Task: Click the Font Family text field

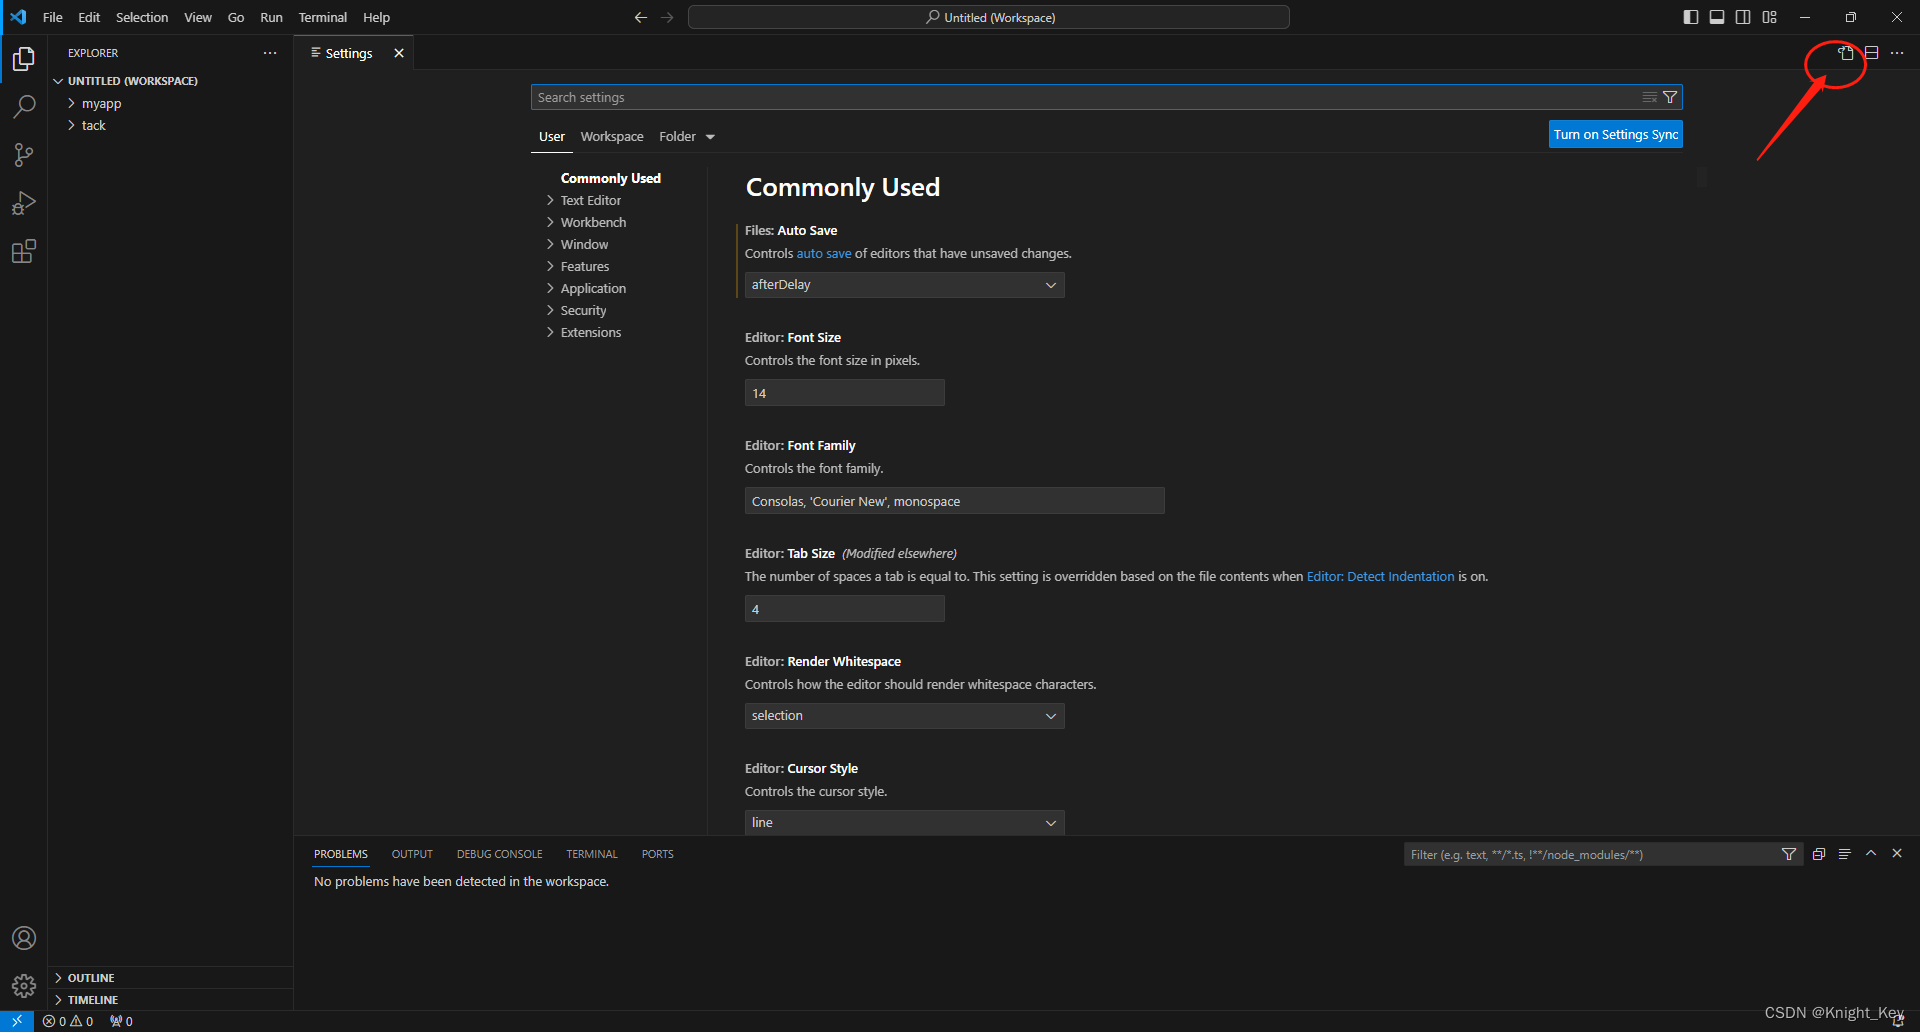Action: (955, 501)
